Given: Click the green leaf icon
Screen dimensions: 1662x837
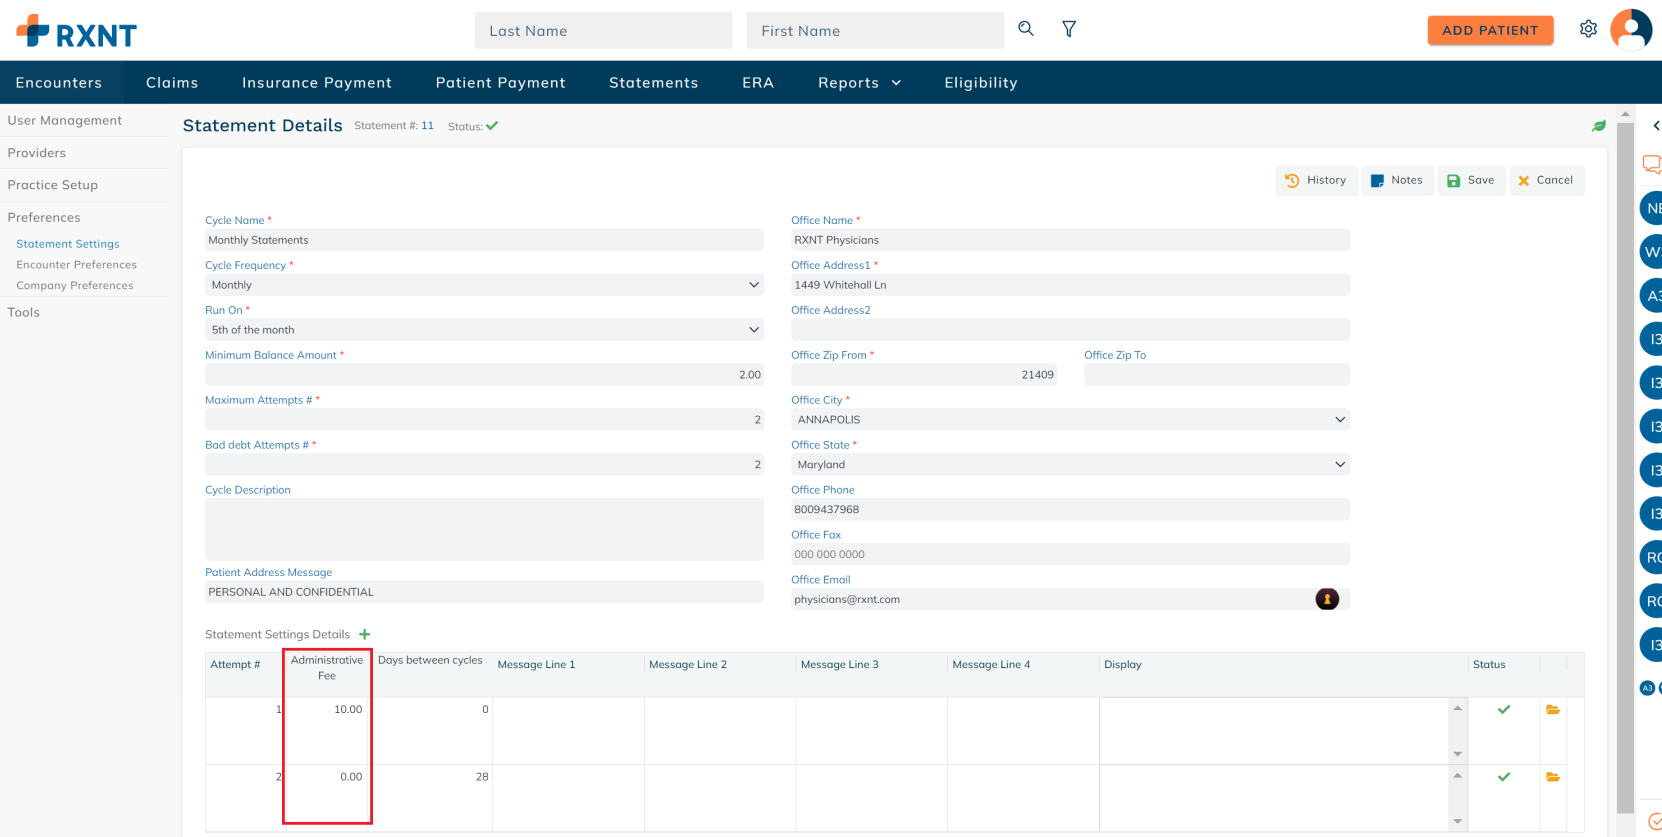Looking at the screenshot, I should tap(1599, 126).
